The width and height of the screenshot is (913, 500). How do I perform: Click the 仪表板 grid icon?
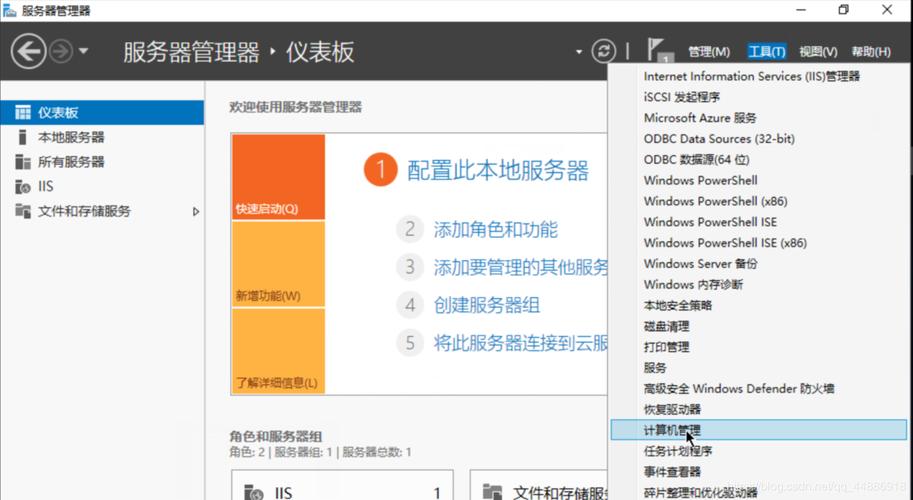point(23,112)
